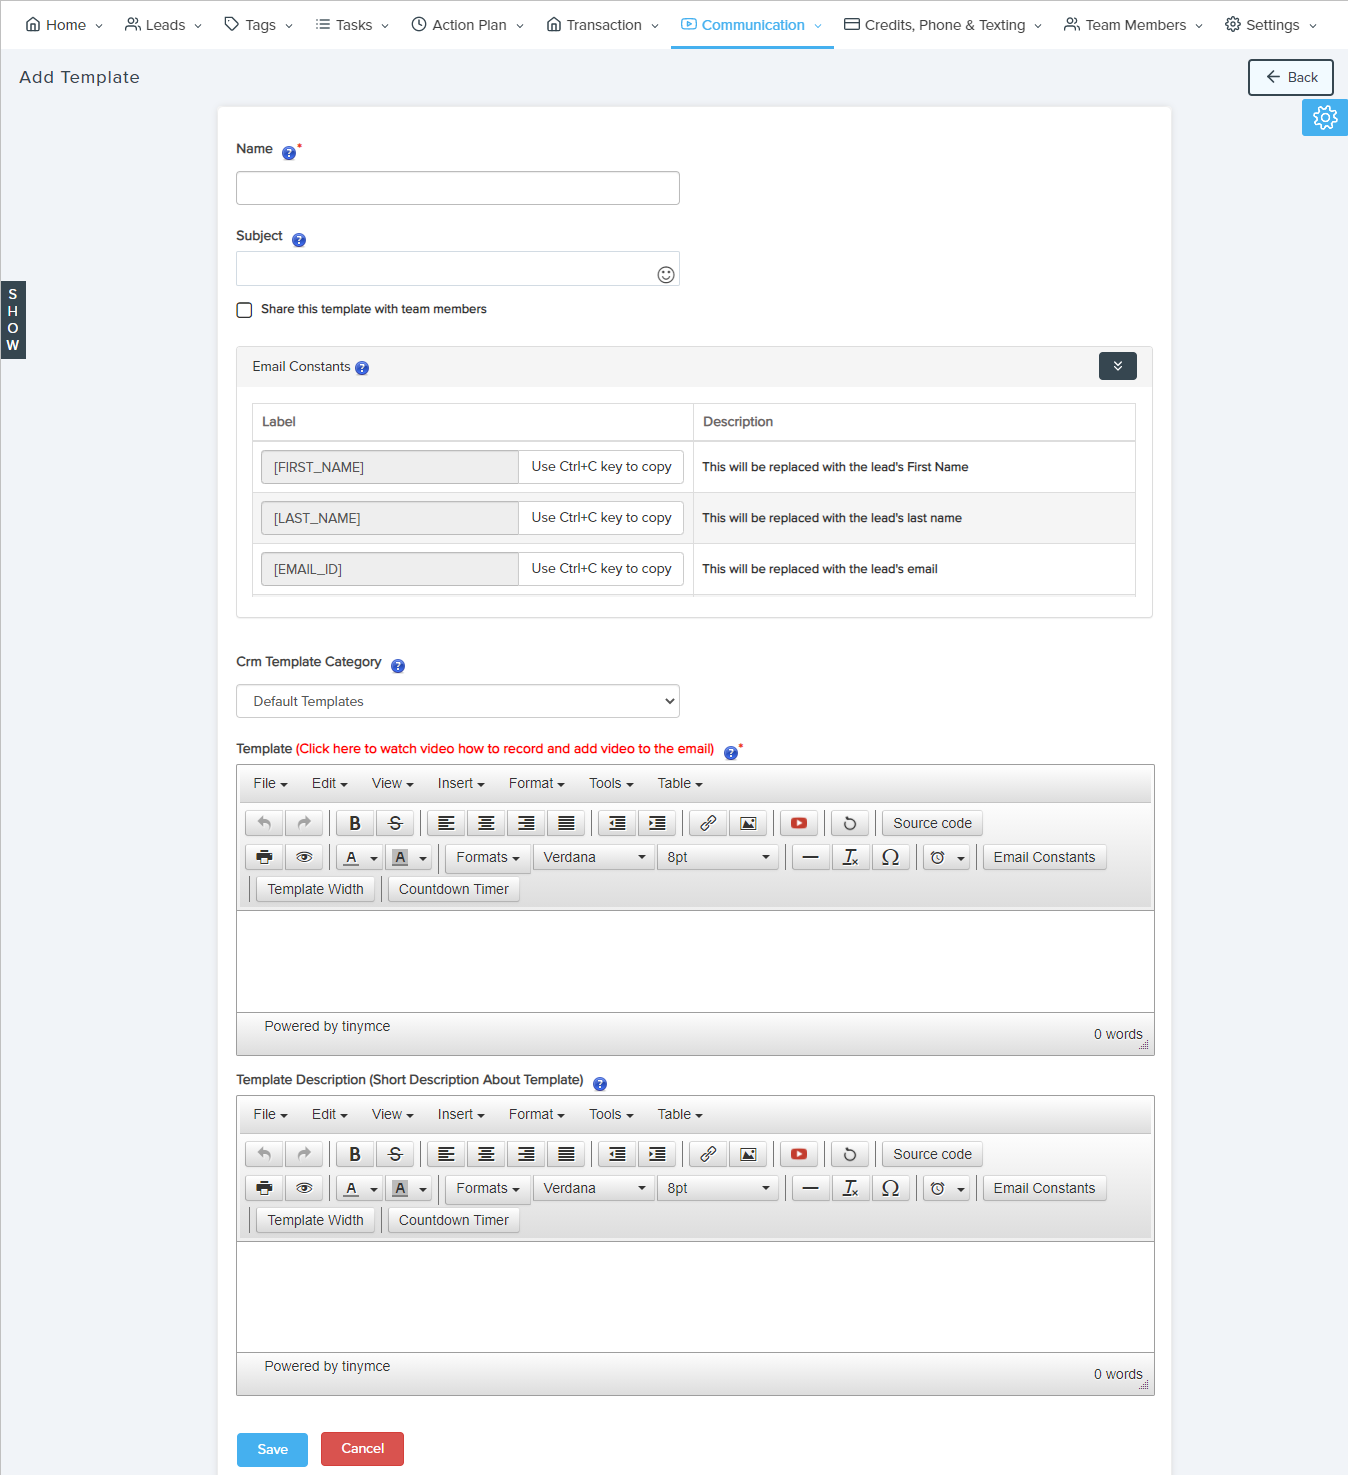Click the insert image icon in the Template Description editor
Image resolution: width=1348 pixels, height=1475 pixels.
(x=748, y=1154)
